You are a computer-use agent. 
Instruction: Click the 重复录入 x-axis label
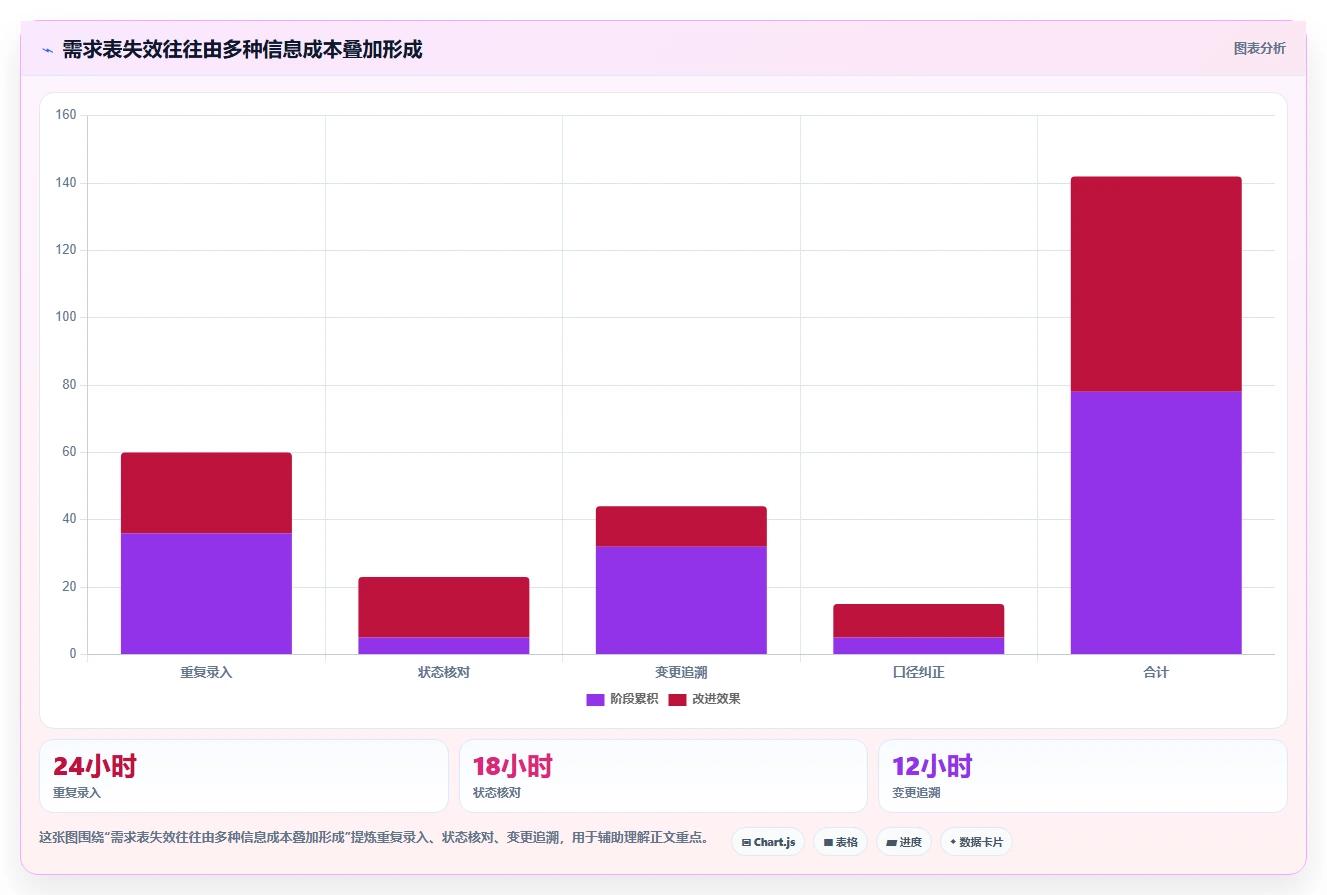(206, 672)
